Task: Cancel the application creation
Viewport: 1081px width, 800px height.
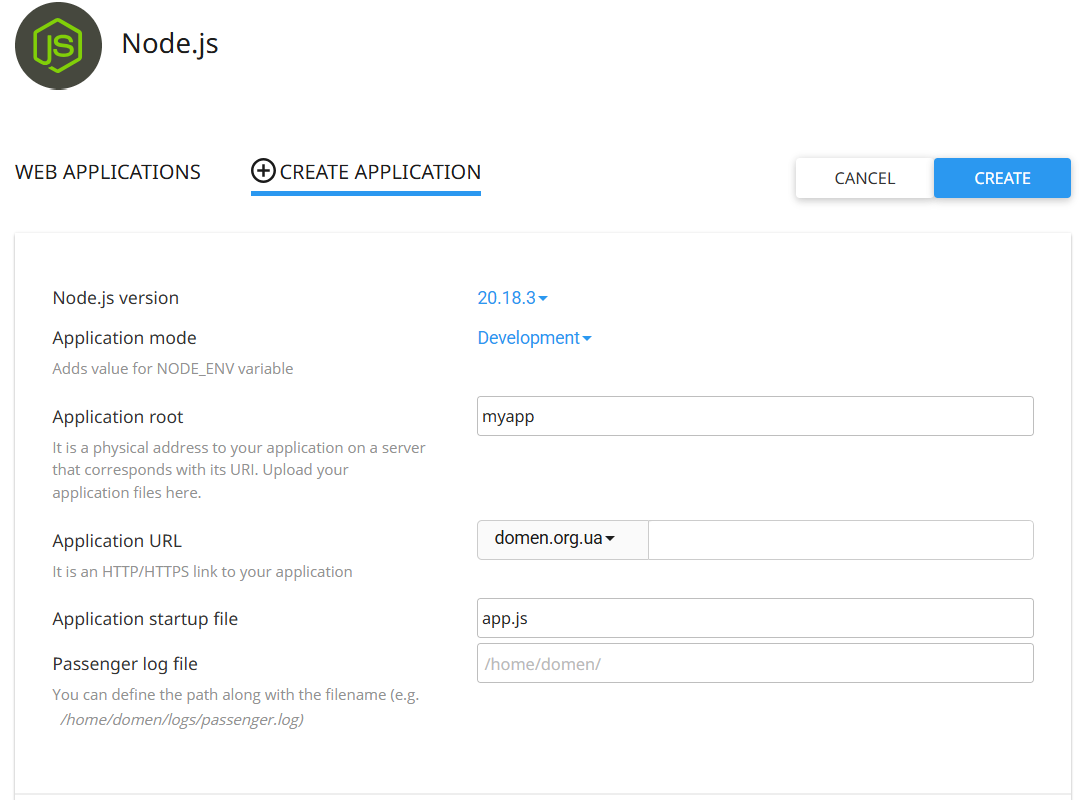Action: [865, 178]
